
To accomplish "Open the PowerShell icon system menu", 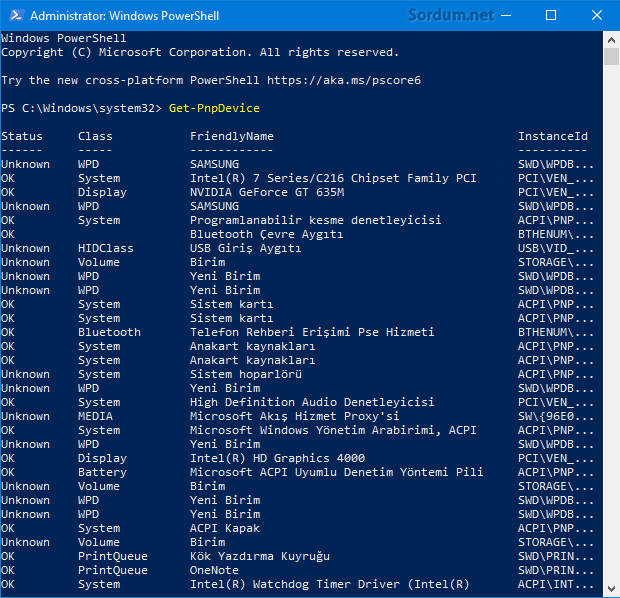I will click(16, 15).
